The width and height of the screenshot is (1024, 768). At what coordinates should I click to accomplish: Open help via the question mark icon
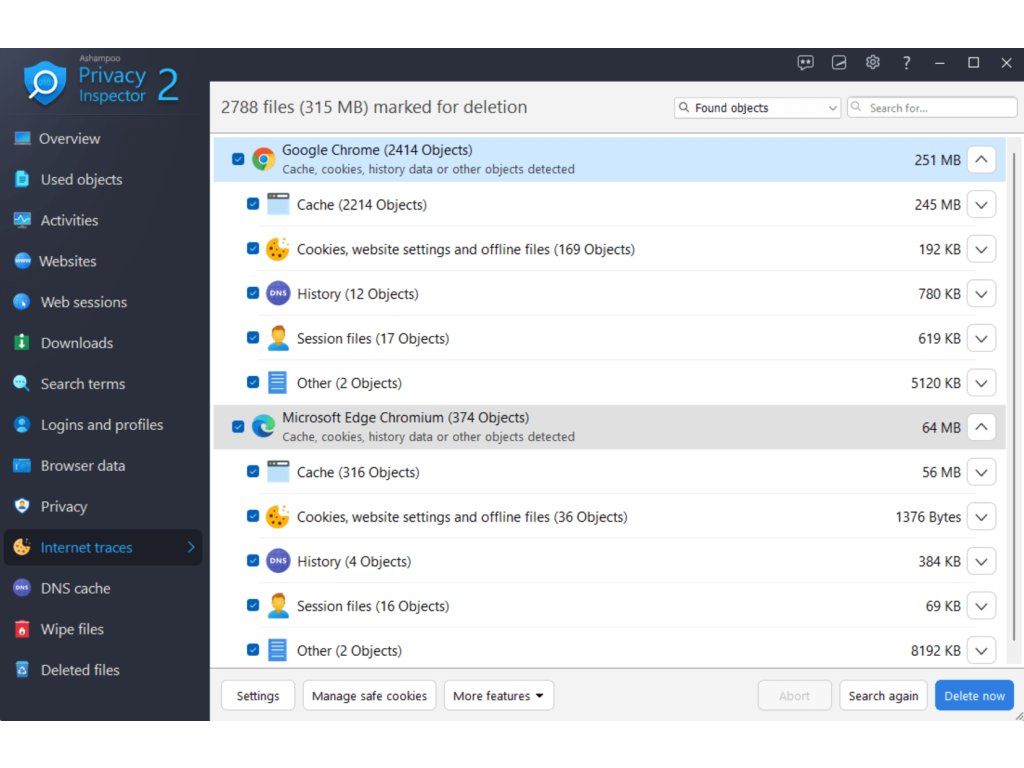coord(906,63)
